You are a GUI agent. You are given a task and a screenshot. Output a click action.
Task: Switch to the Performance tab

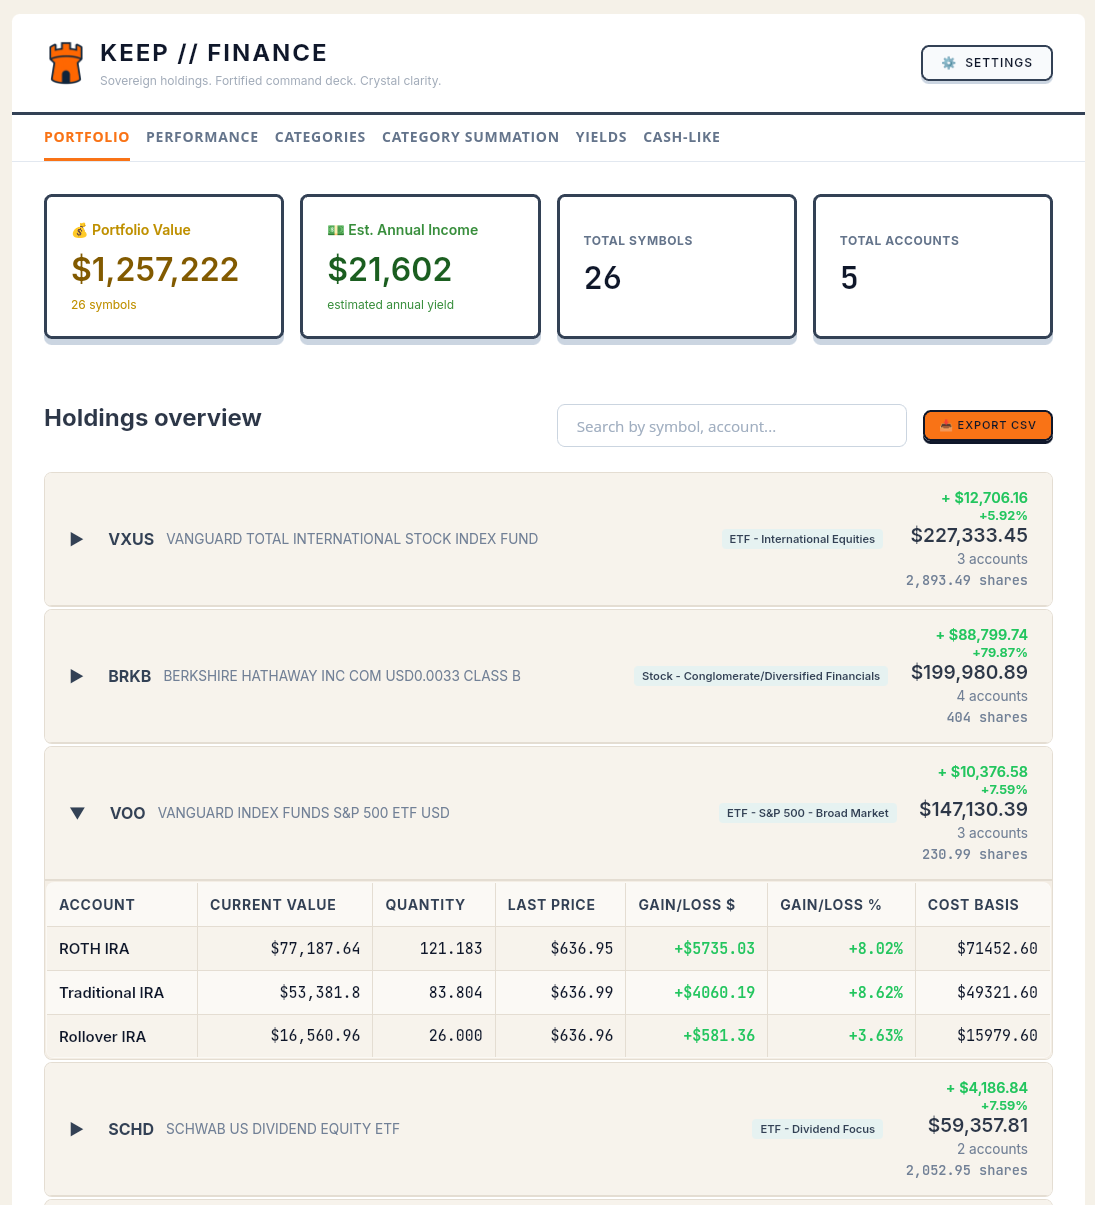202,137
